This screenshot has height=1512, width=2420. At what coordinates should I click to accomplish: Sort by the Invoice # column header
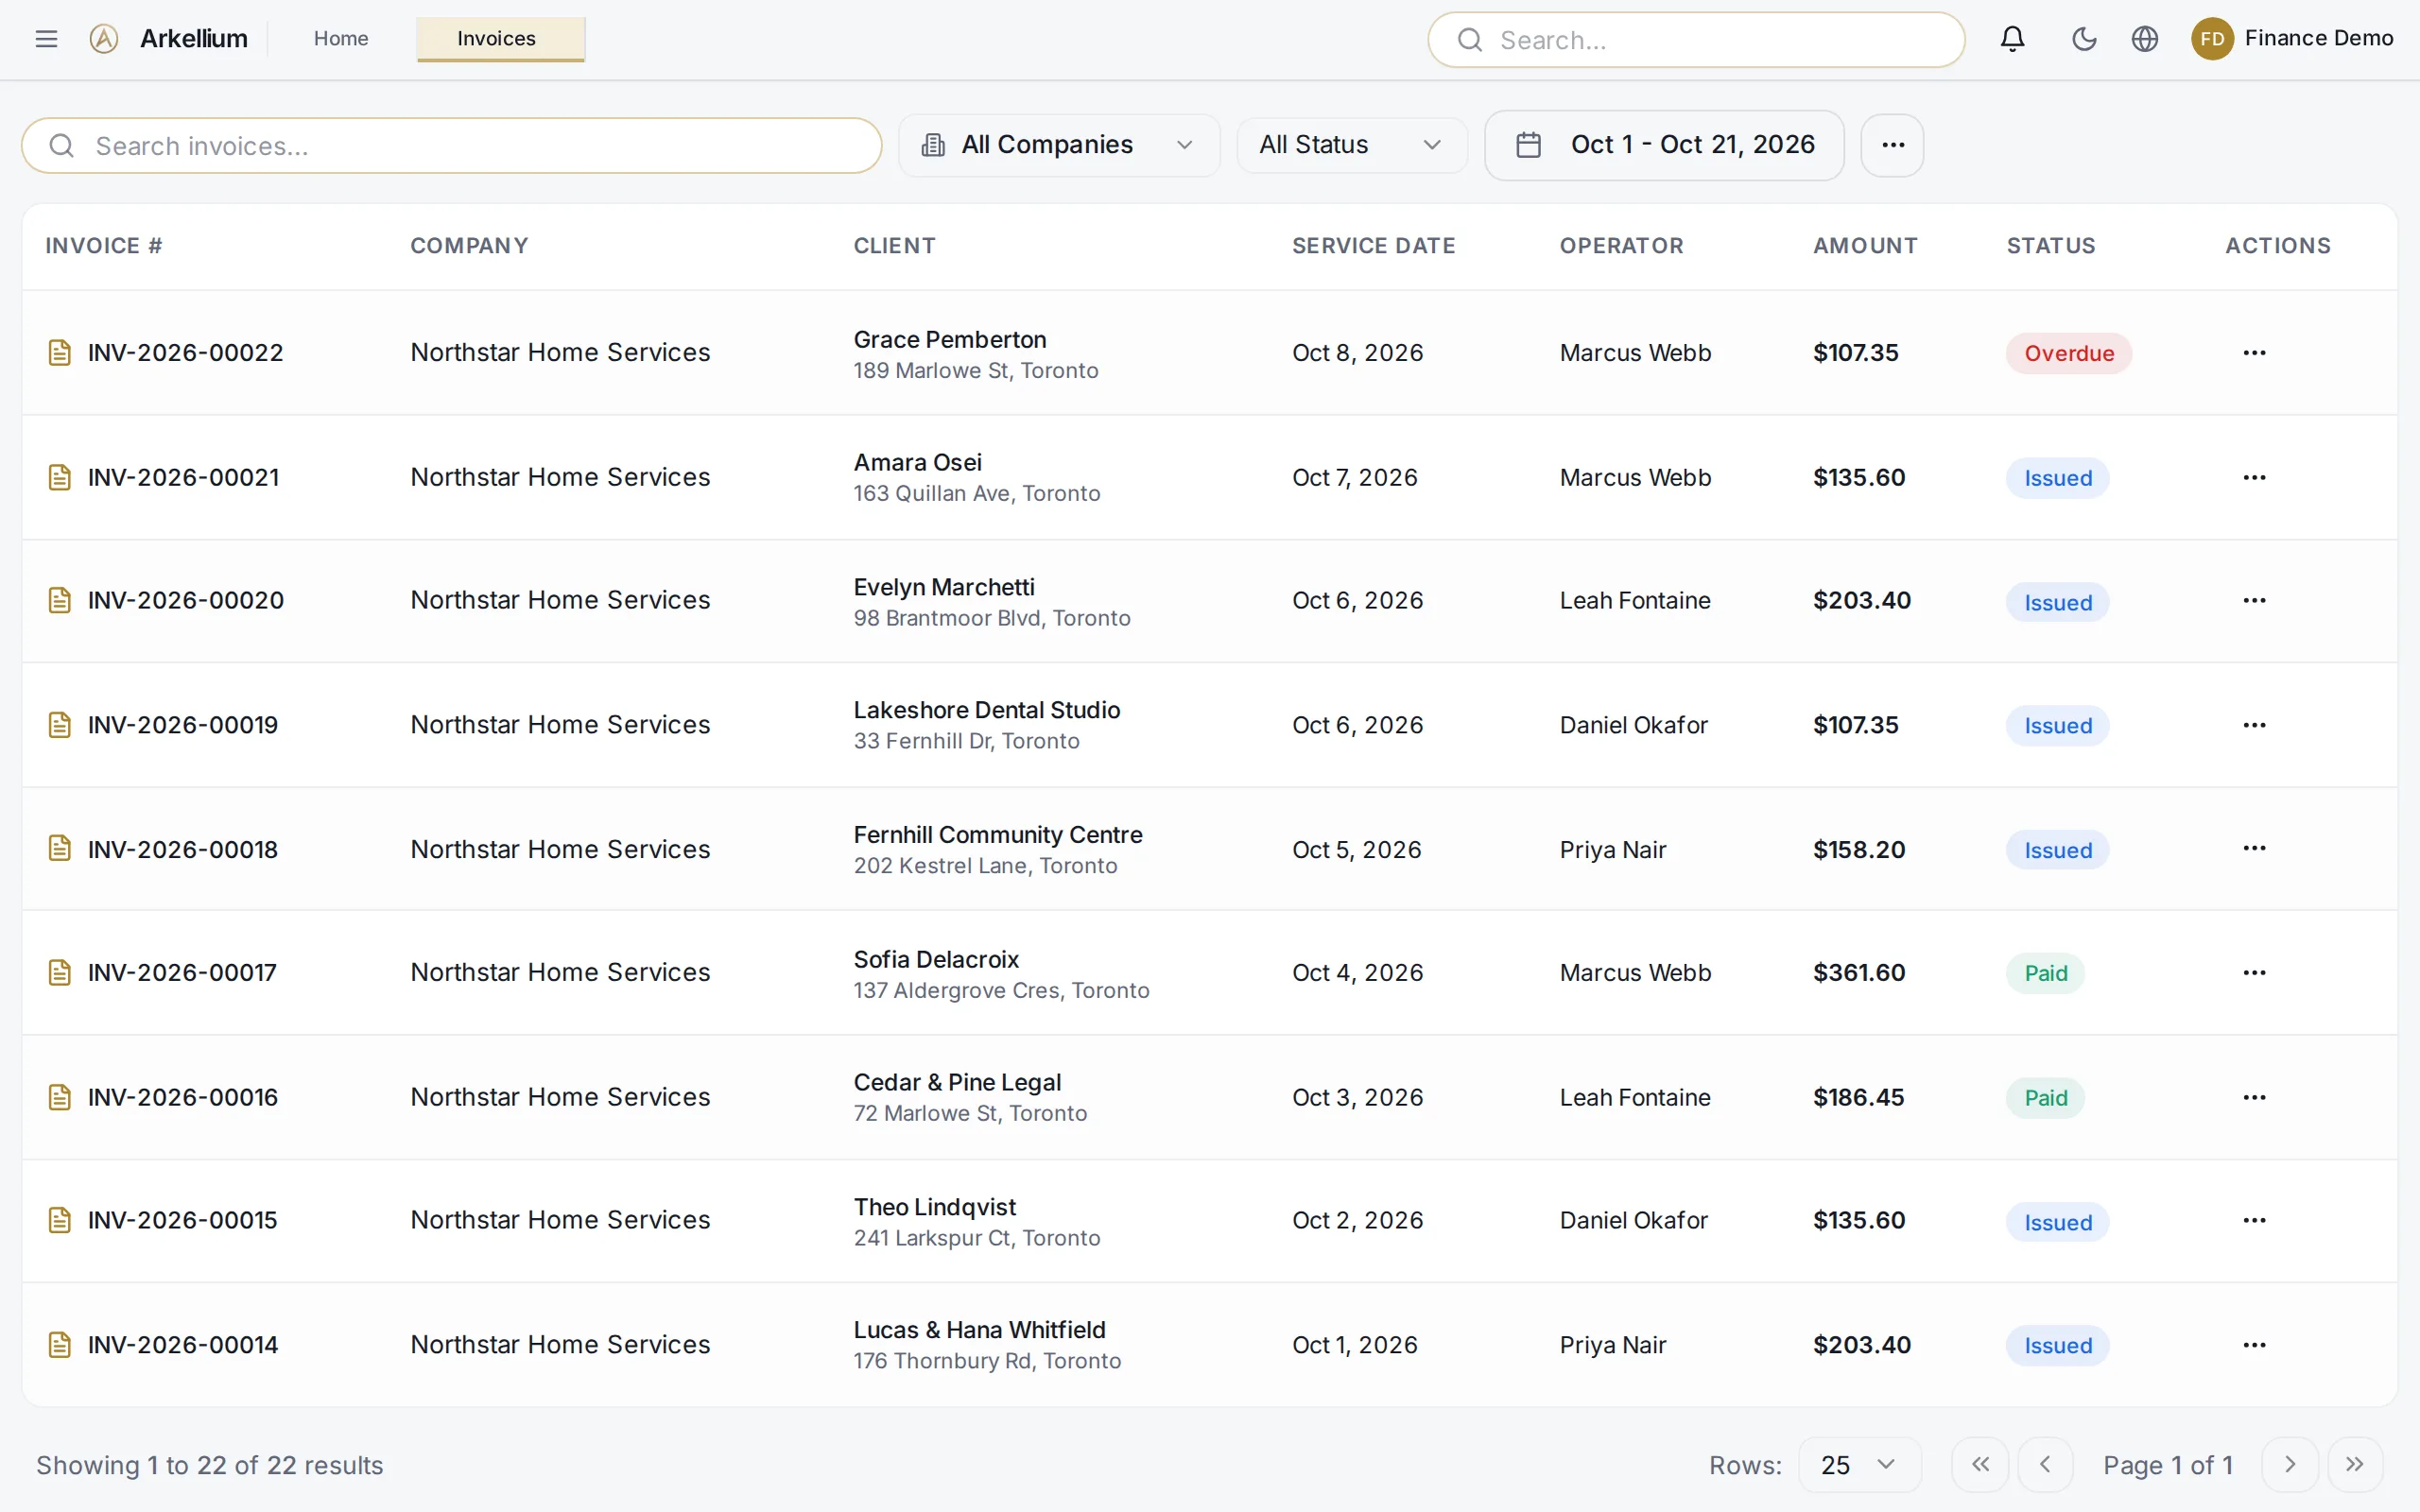tap(104, 246)
